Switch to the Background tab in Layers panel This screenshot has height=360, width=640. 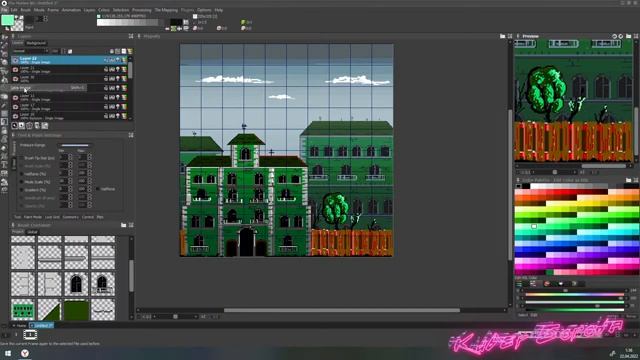point(36,43)
